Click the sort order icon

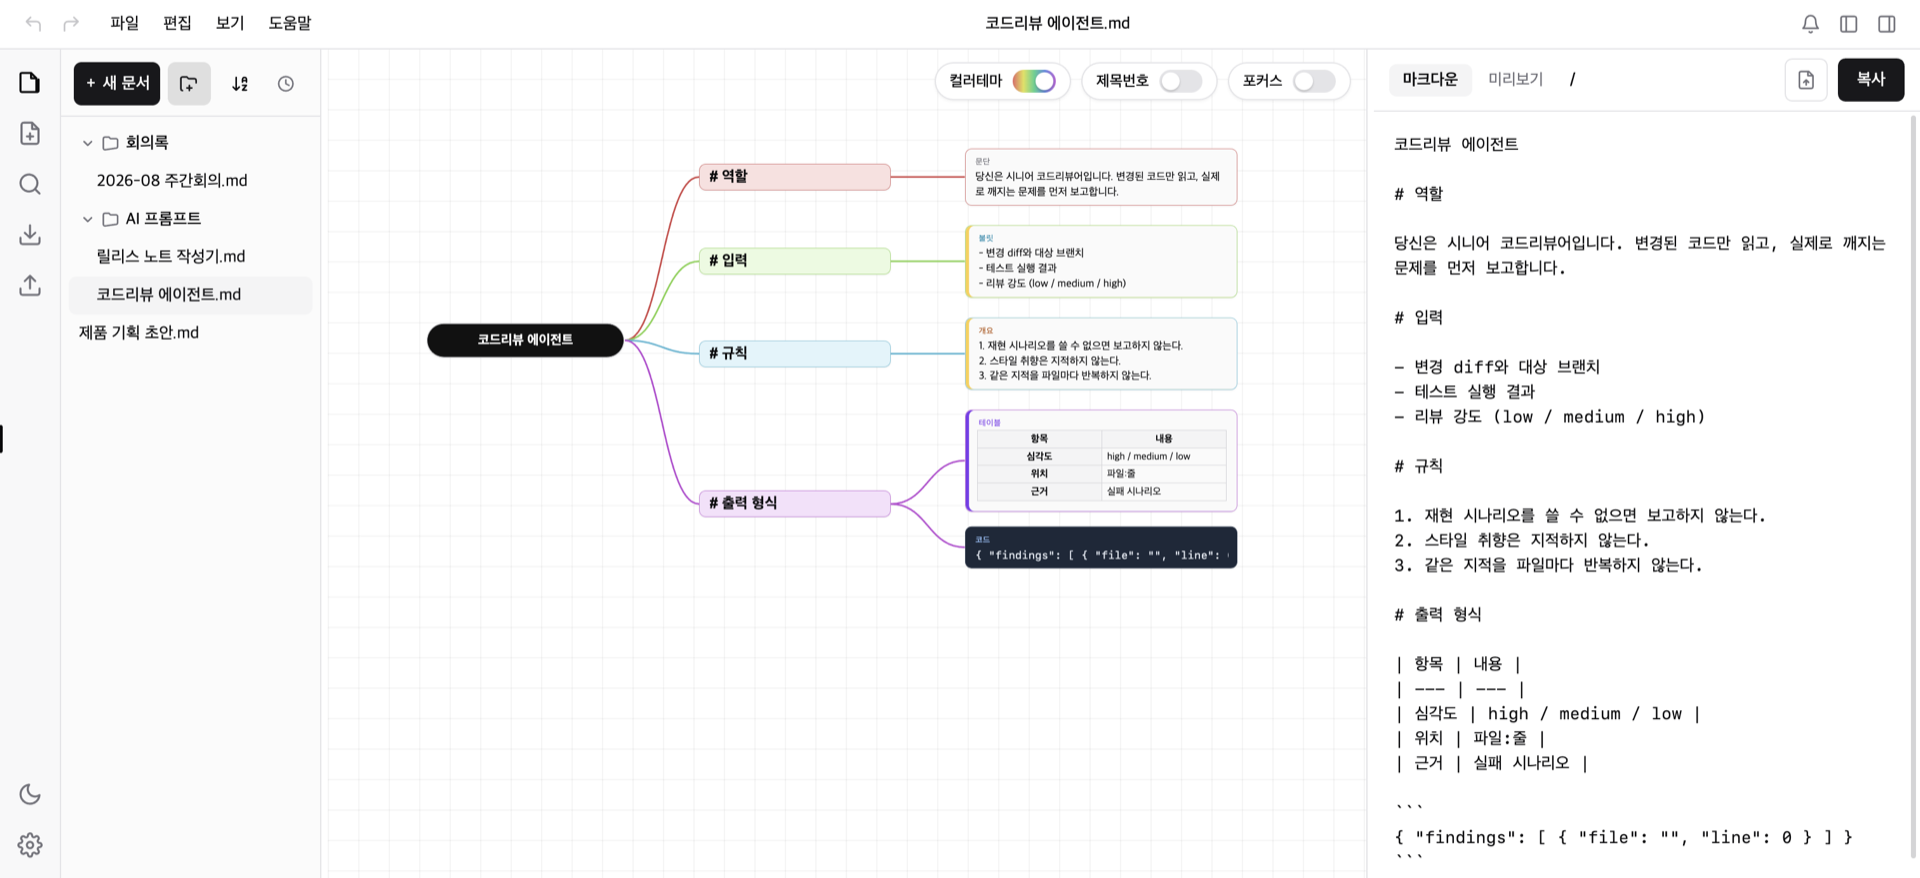240,84
